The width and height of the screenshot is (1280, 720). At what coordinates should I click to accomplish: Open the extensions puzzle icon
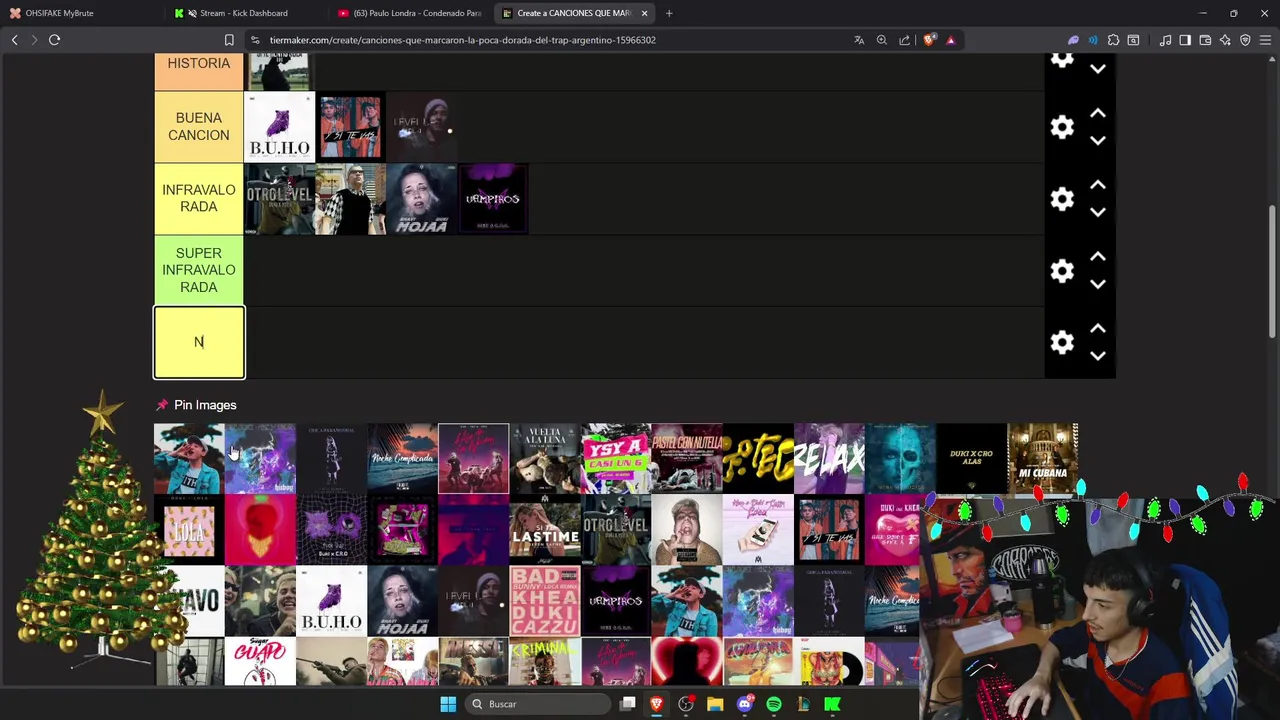click(x=1113, y=40)
